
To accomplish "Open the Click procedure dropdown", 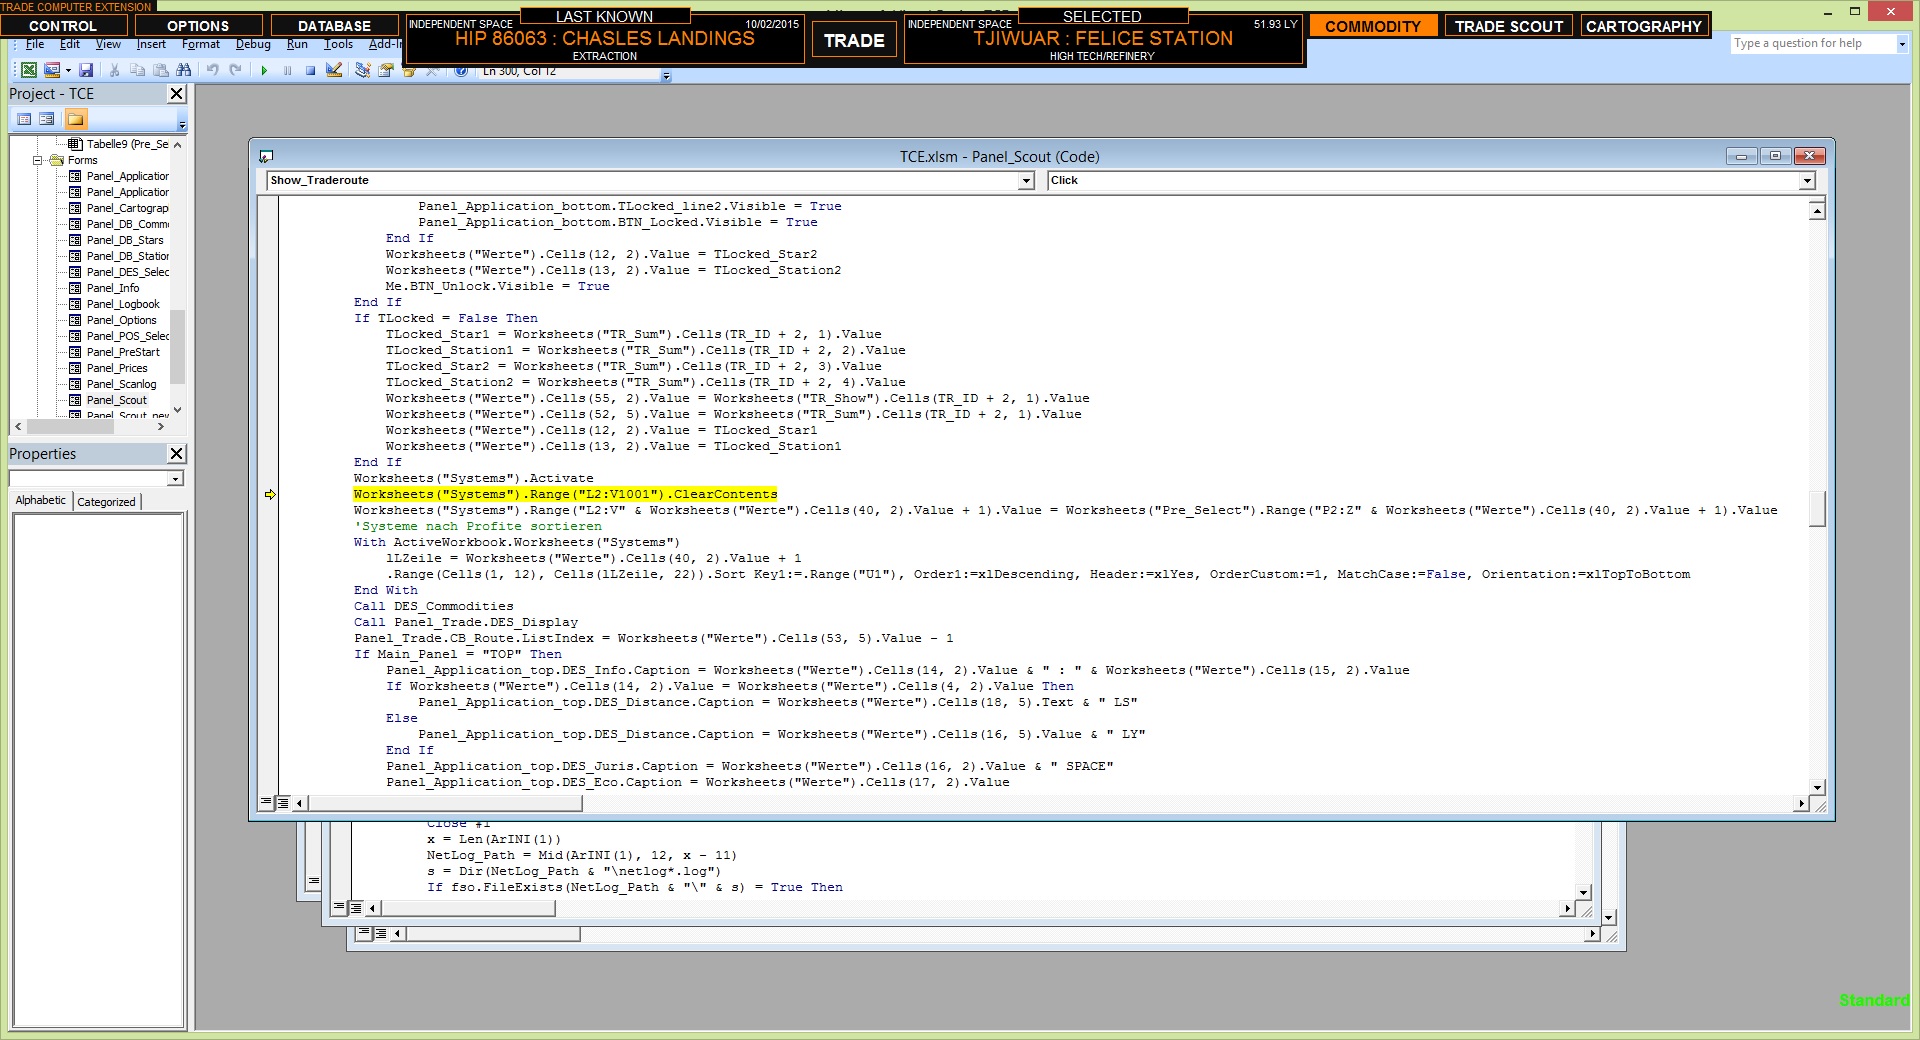I will click(x=1807, y=181).
